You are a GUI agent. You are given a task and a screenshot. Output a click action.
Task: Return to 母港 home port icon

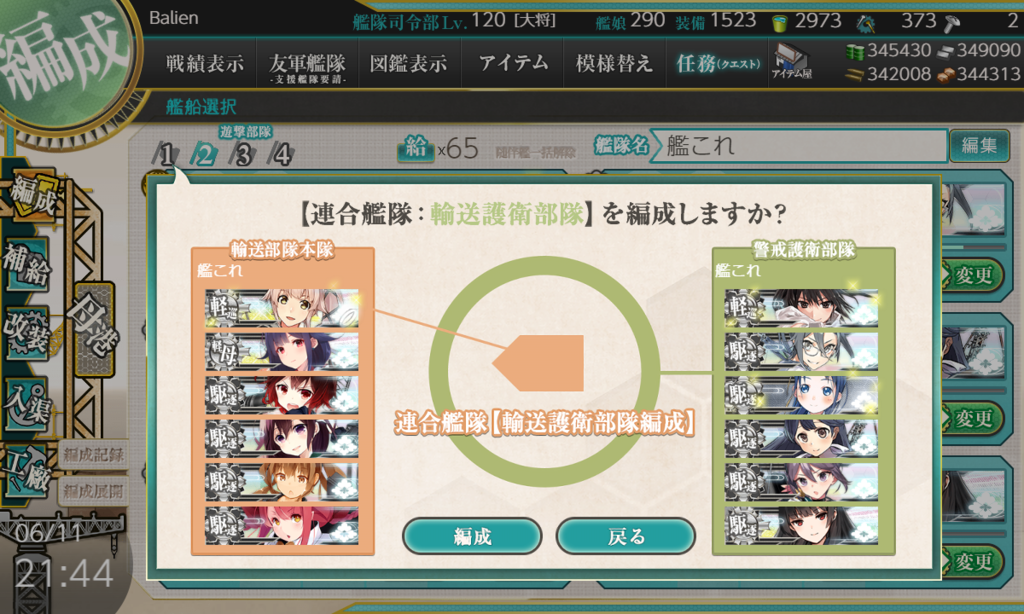pyautogui.click(x=95, y=329)
